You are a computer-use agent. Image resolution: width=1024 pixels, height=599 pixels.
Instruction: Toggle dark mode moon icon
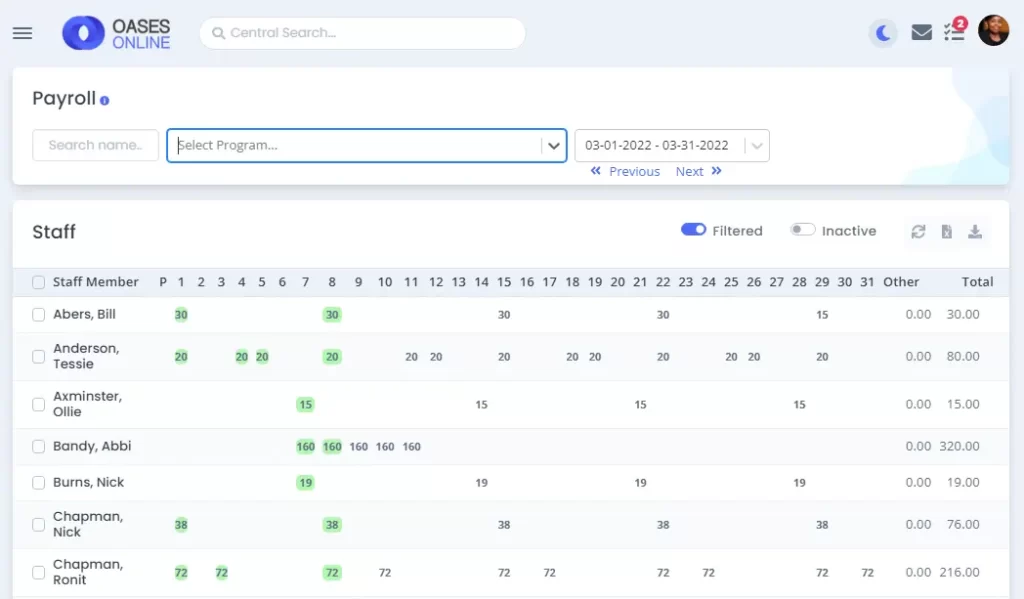click(x=883, y=33)
